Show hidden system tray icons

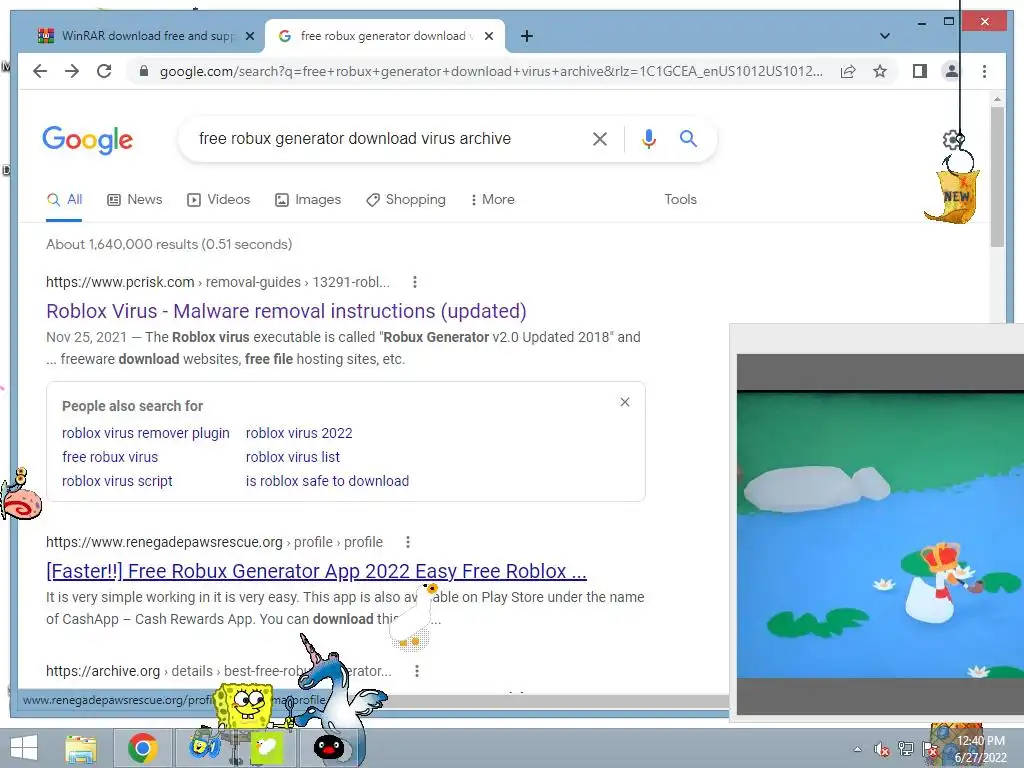(857, 749)
